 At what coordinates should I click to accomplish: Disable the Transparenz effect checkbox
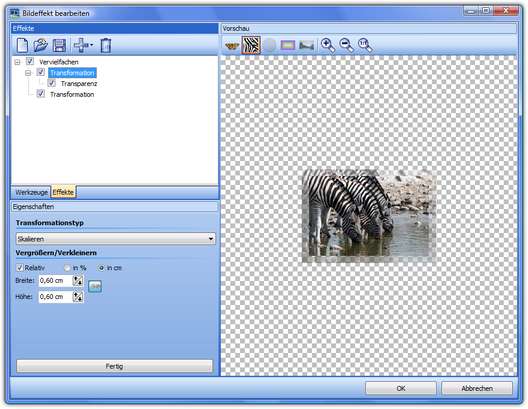point(52,83)
